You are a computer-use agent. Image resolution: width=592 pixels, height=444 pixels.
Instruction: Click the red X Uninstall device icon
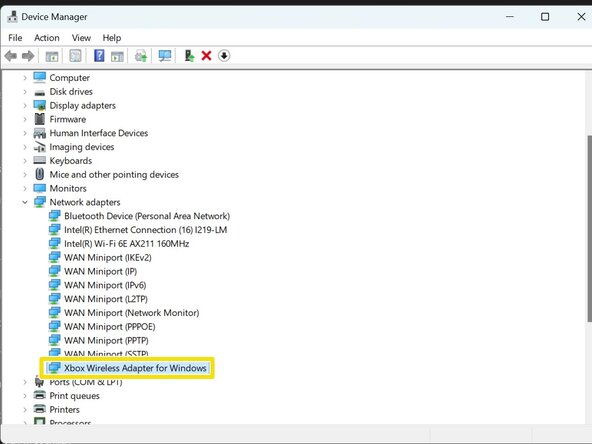pyautogui.click(x=207, y=56)
